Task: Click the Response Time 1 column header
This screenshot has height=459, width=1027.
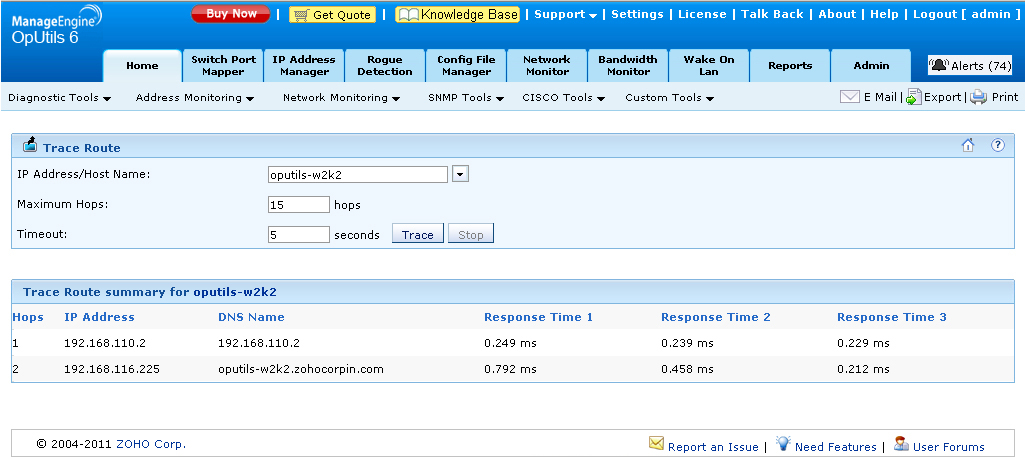Action: (x=538, y=317)
